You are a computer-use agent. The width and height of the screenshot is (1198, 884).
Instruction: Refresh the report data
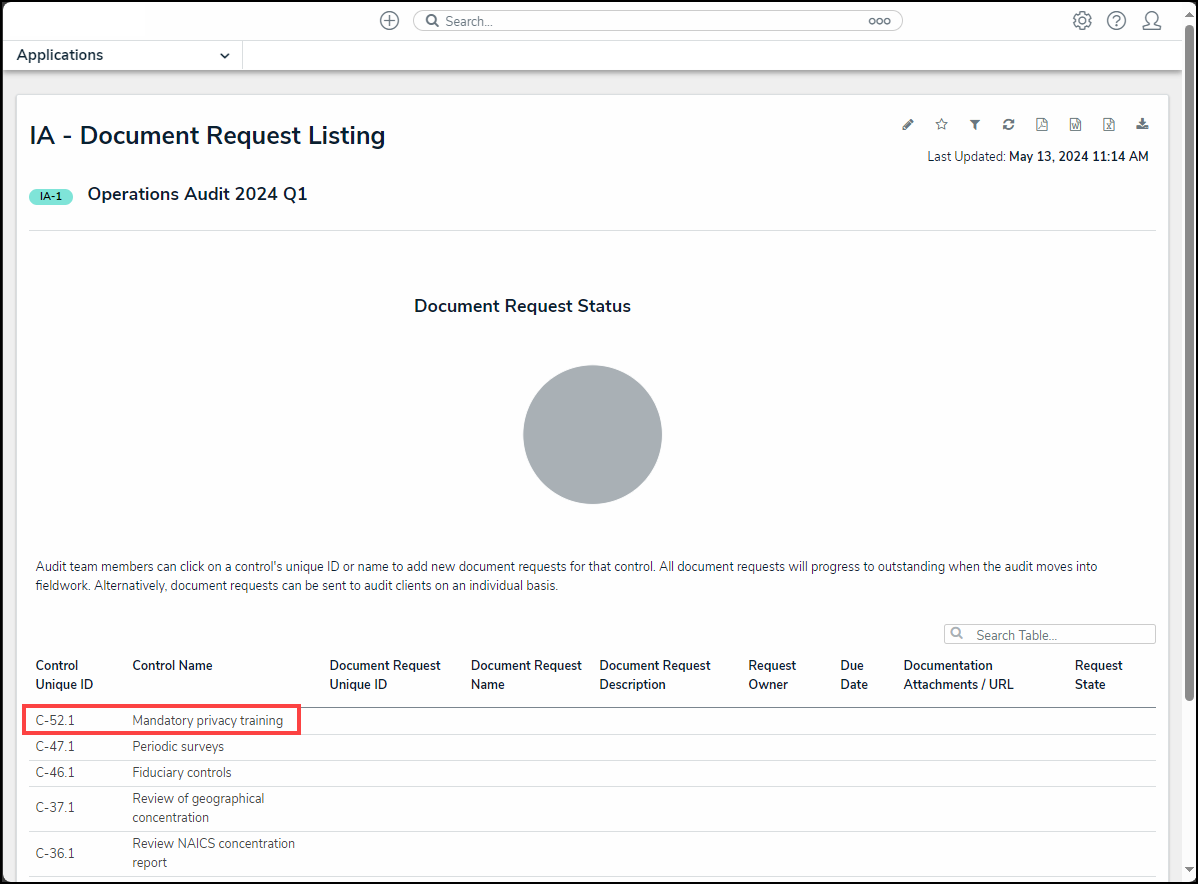coord(1008,125)
